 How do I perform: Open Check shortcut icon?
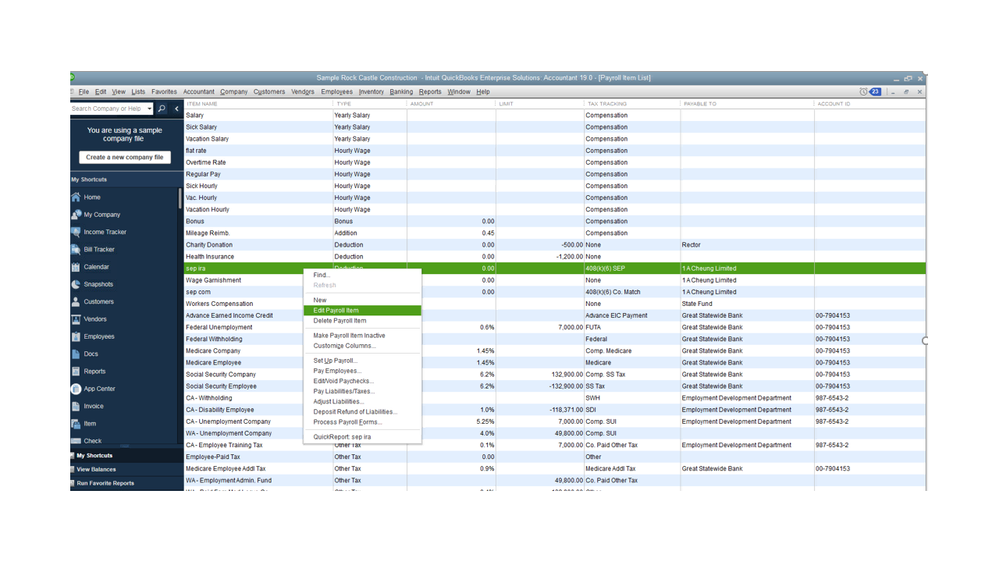pyautogui.click(x=76, y=441)
